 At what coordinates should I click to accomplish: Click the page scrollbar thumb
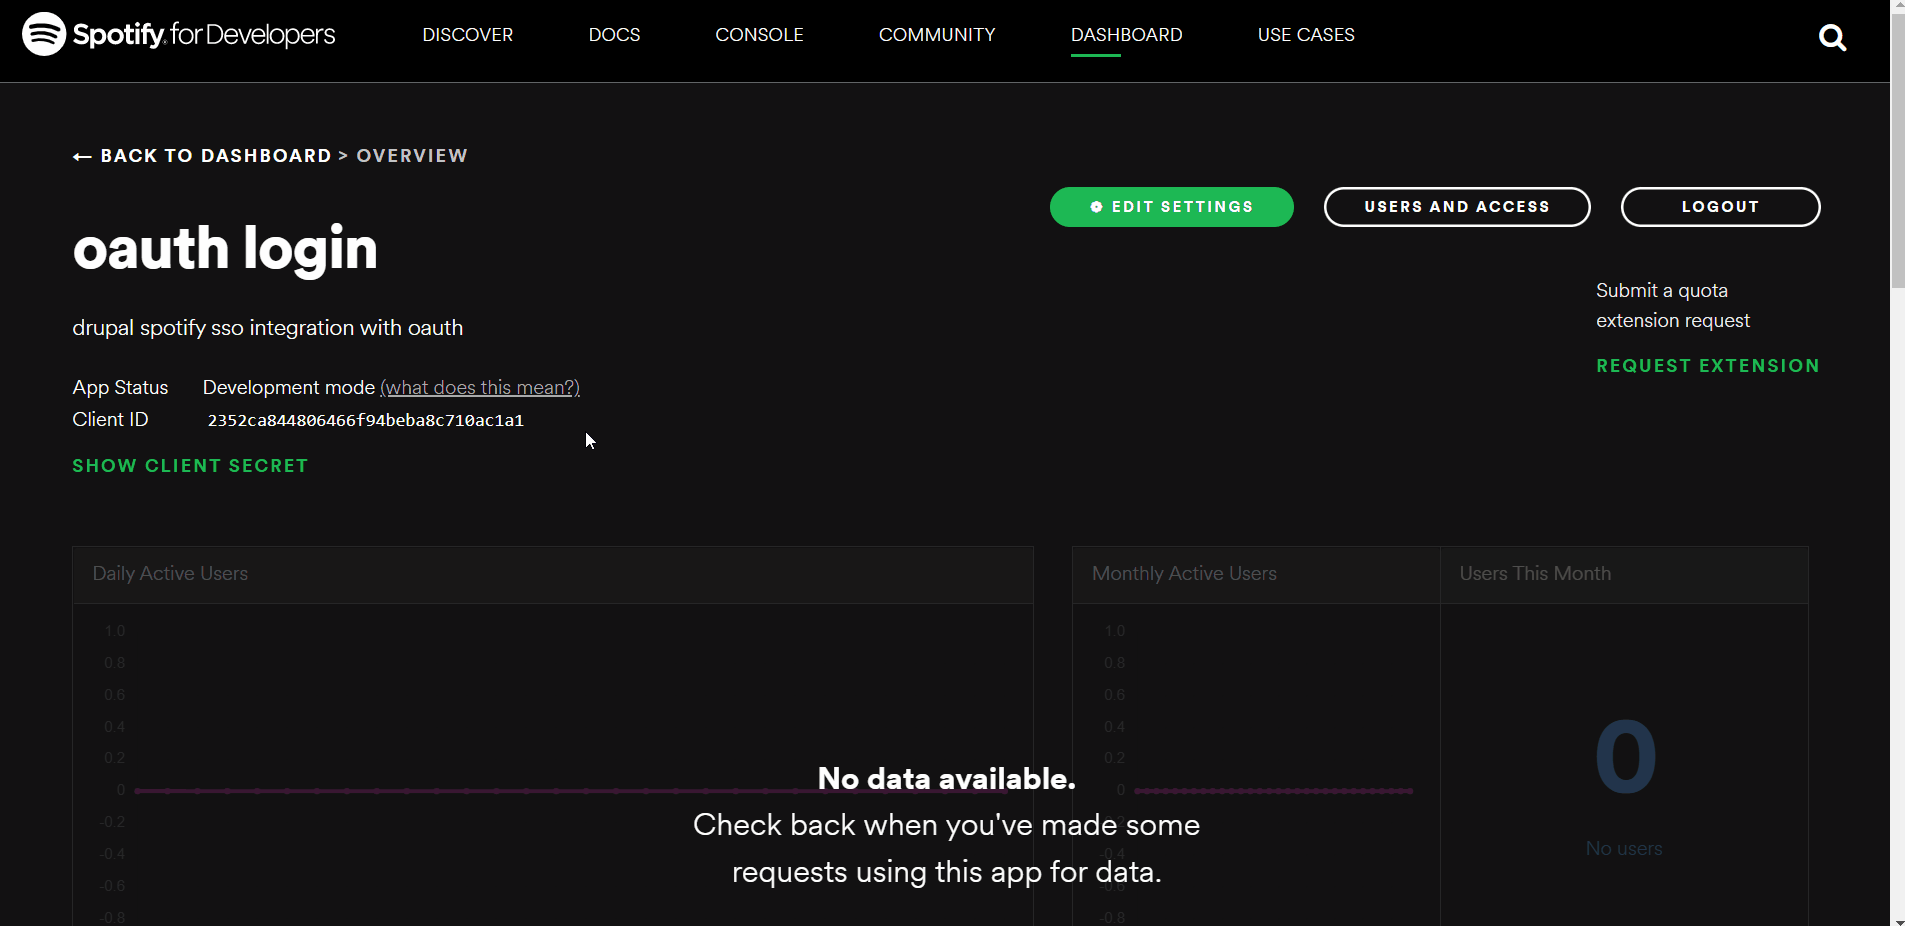(1897, 152)
